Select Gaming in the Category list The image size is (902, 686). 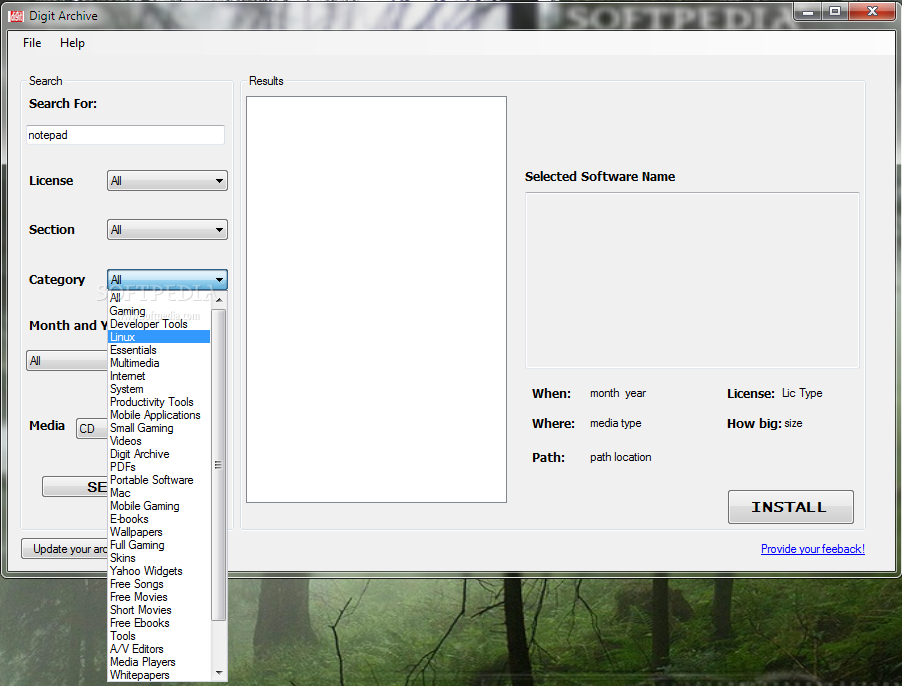(159, 311)
